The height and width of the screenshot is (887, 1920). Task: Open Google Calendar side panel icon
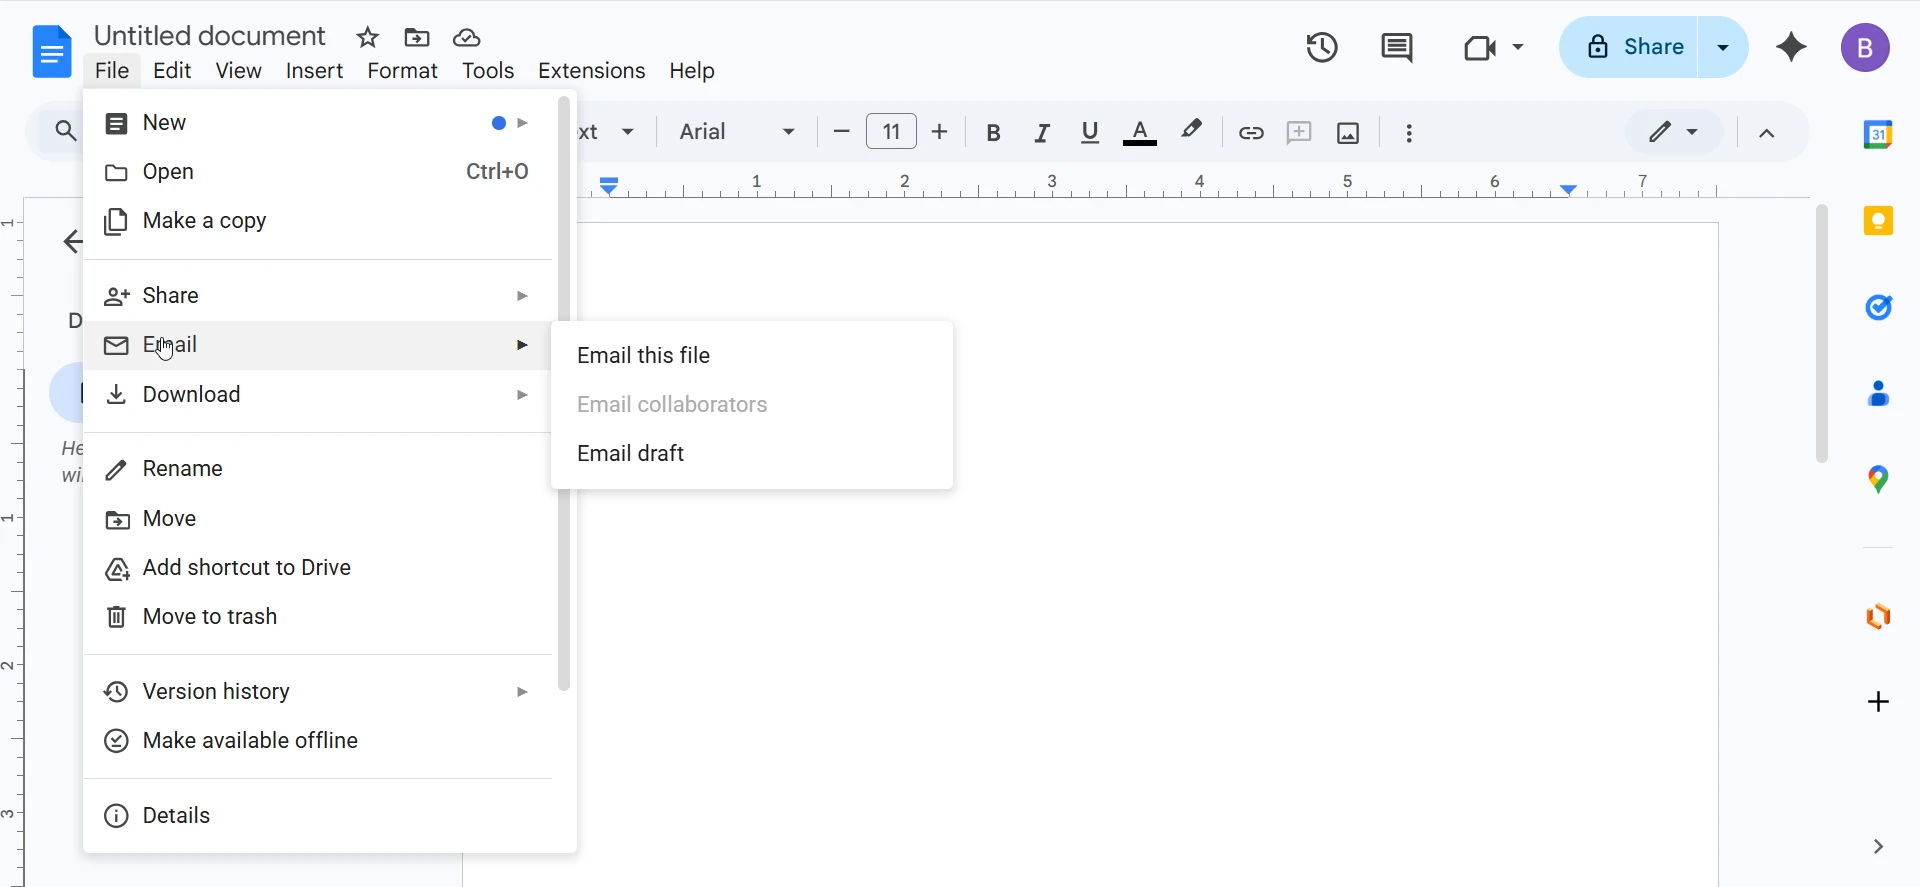(1878, 134)
